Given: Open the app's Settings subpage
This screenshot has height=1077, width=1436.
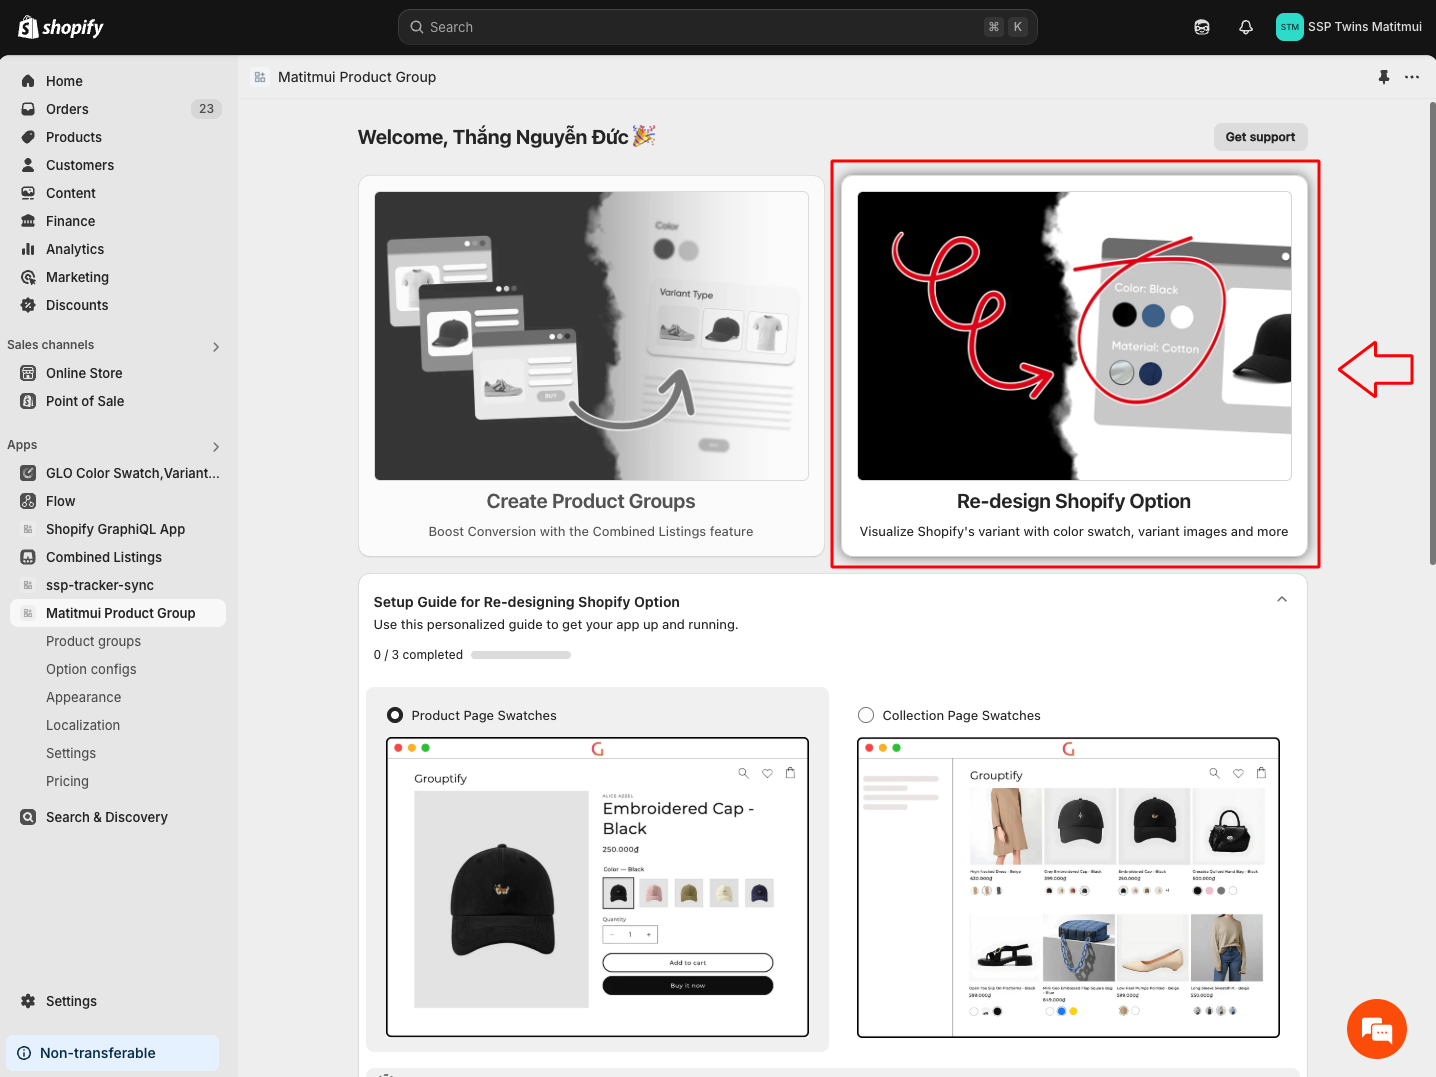Looking at the screenshot, I should (71, 753).
